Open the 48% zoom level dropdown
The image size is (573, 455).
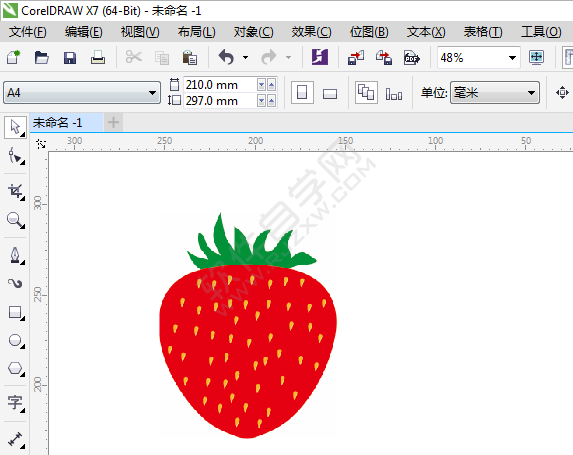point(479,57)
